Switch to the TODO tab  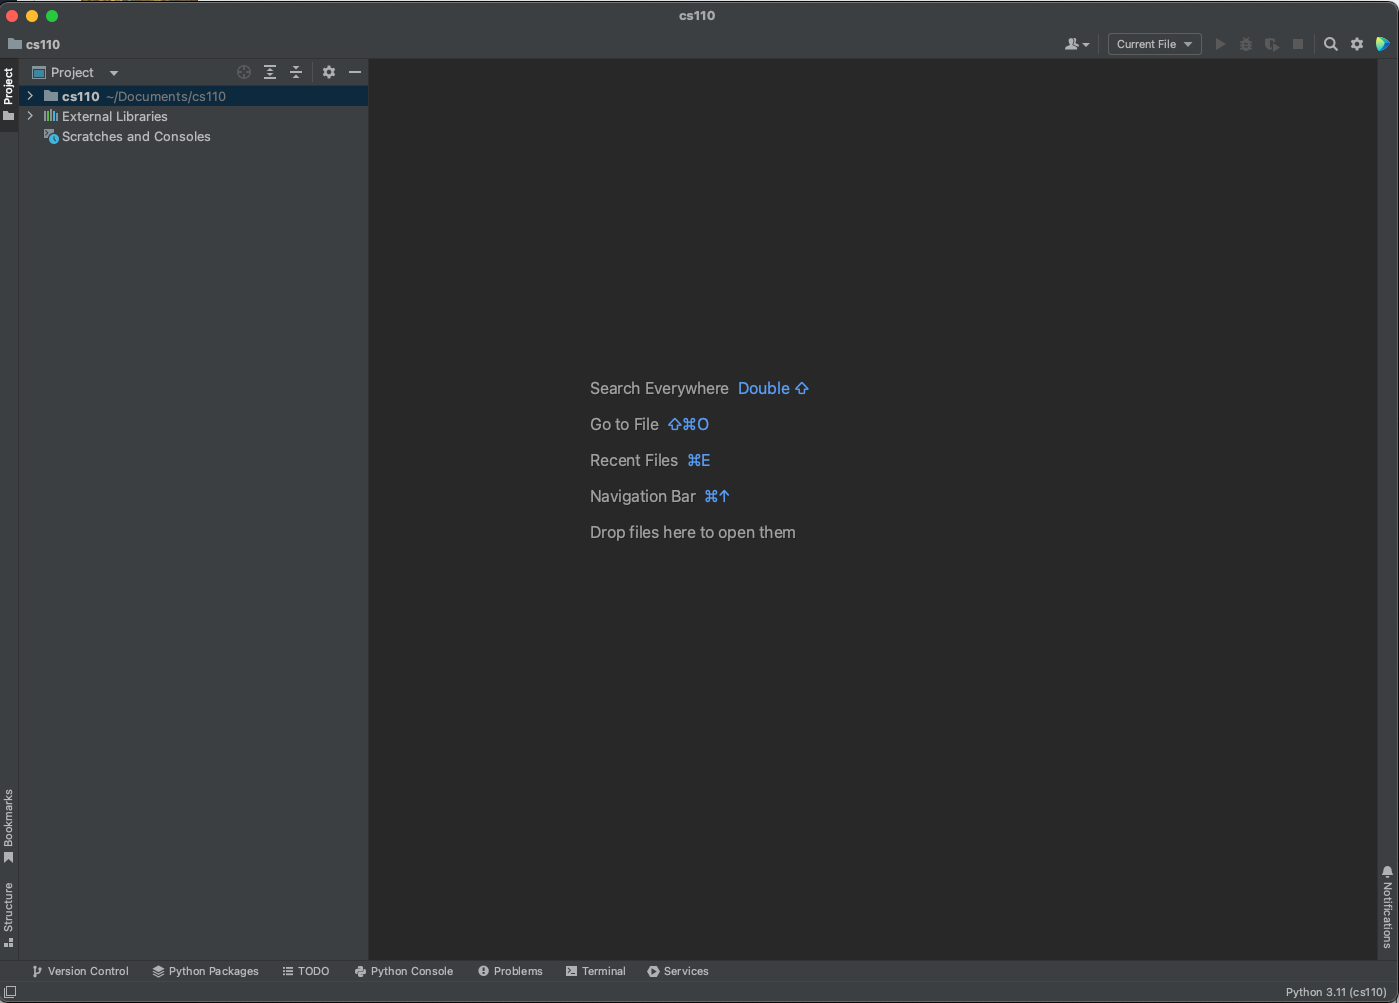point(307,971)
